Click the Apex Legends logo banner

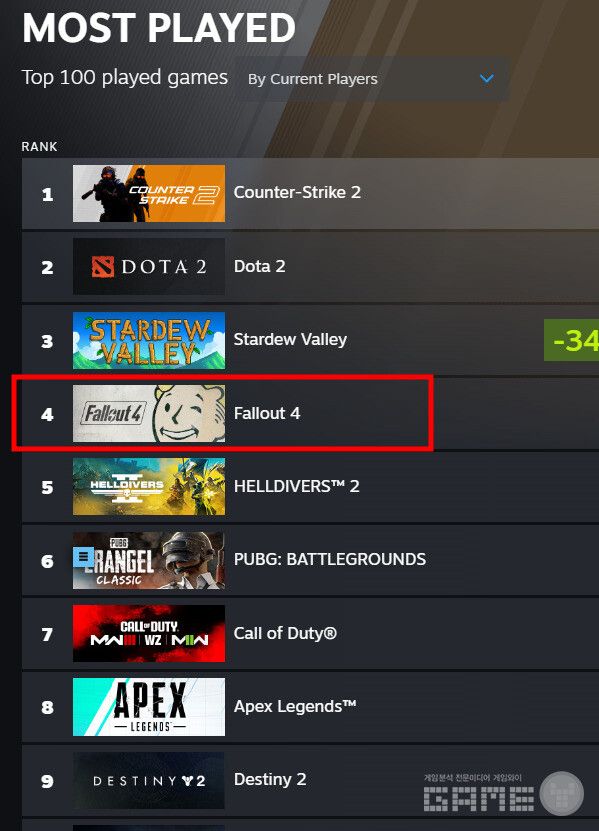pos(148,706)
